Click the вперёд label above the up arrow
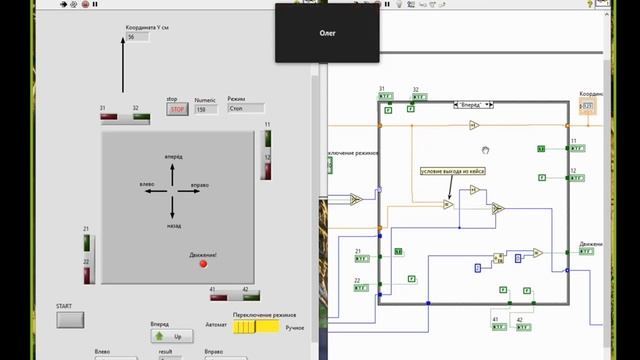This screenshot has height=360, width=640. coord(173,157)
